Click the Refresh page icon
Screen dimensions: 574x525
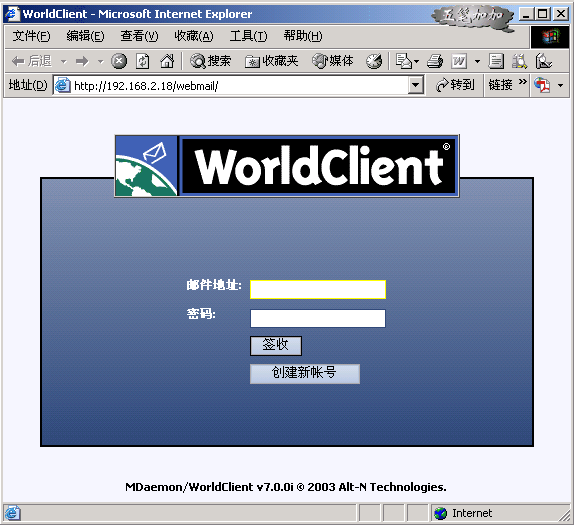pos(143,61)
